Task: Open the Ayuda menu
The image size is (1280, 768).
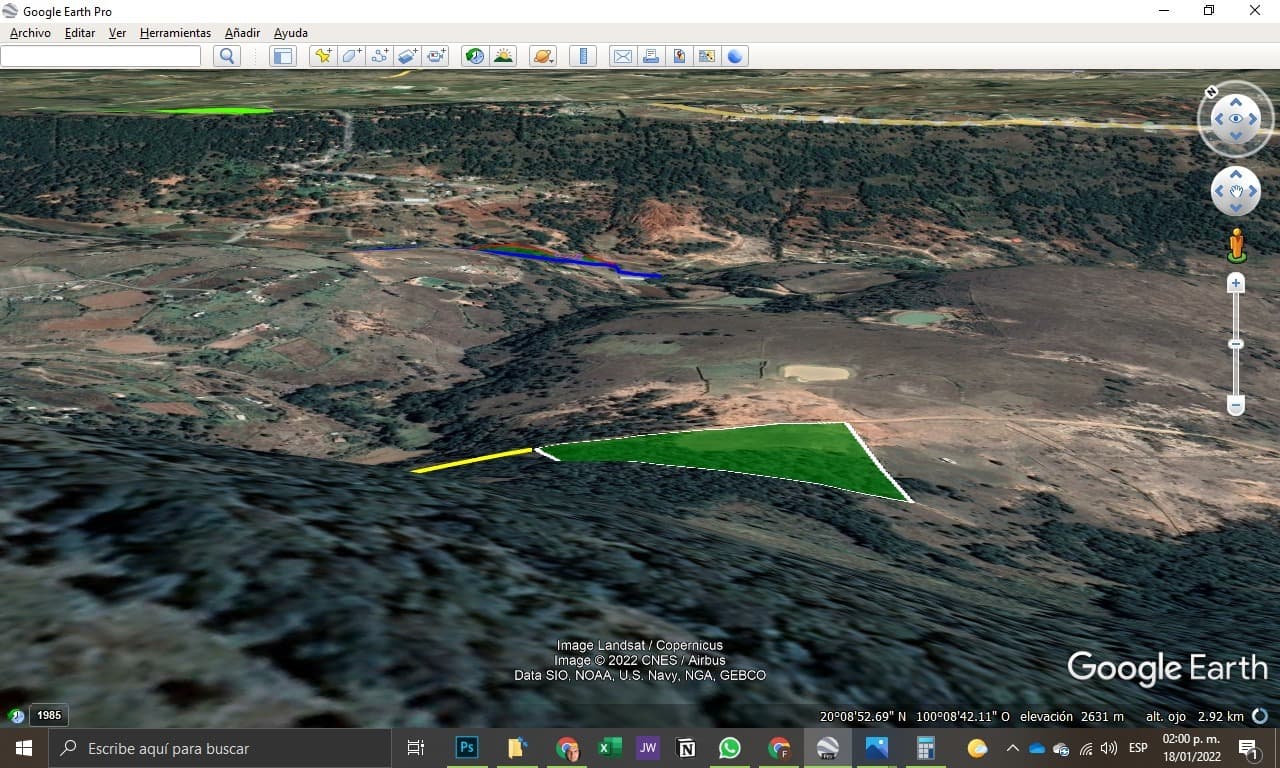Action: pyautogui.click(x=291, y=33)
